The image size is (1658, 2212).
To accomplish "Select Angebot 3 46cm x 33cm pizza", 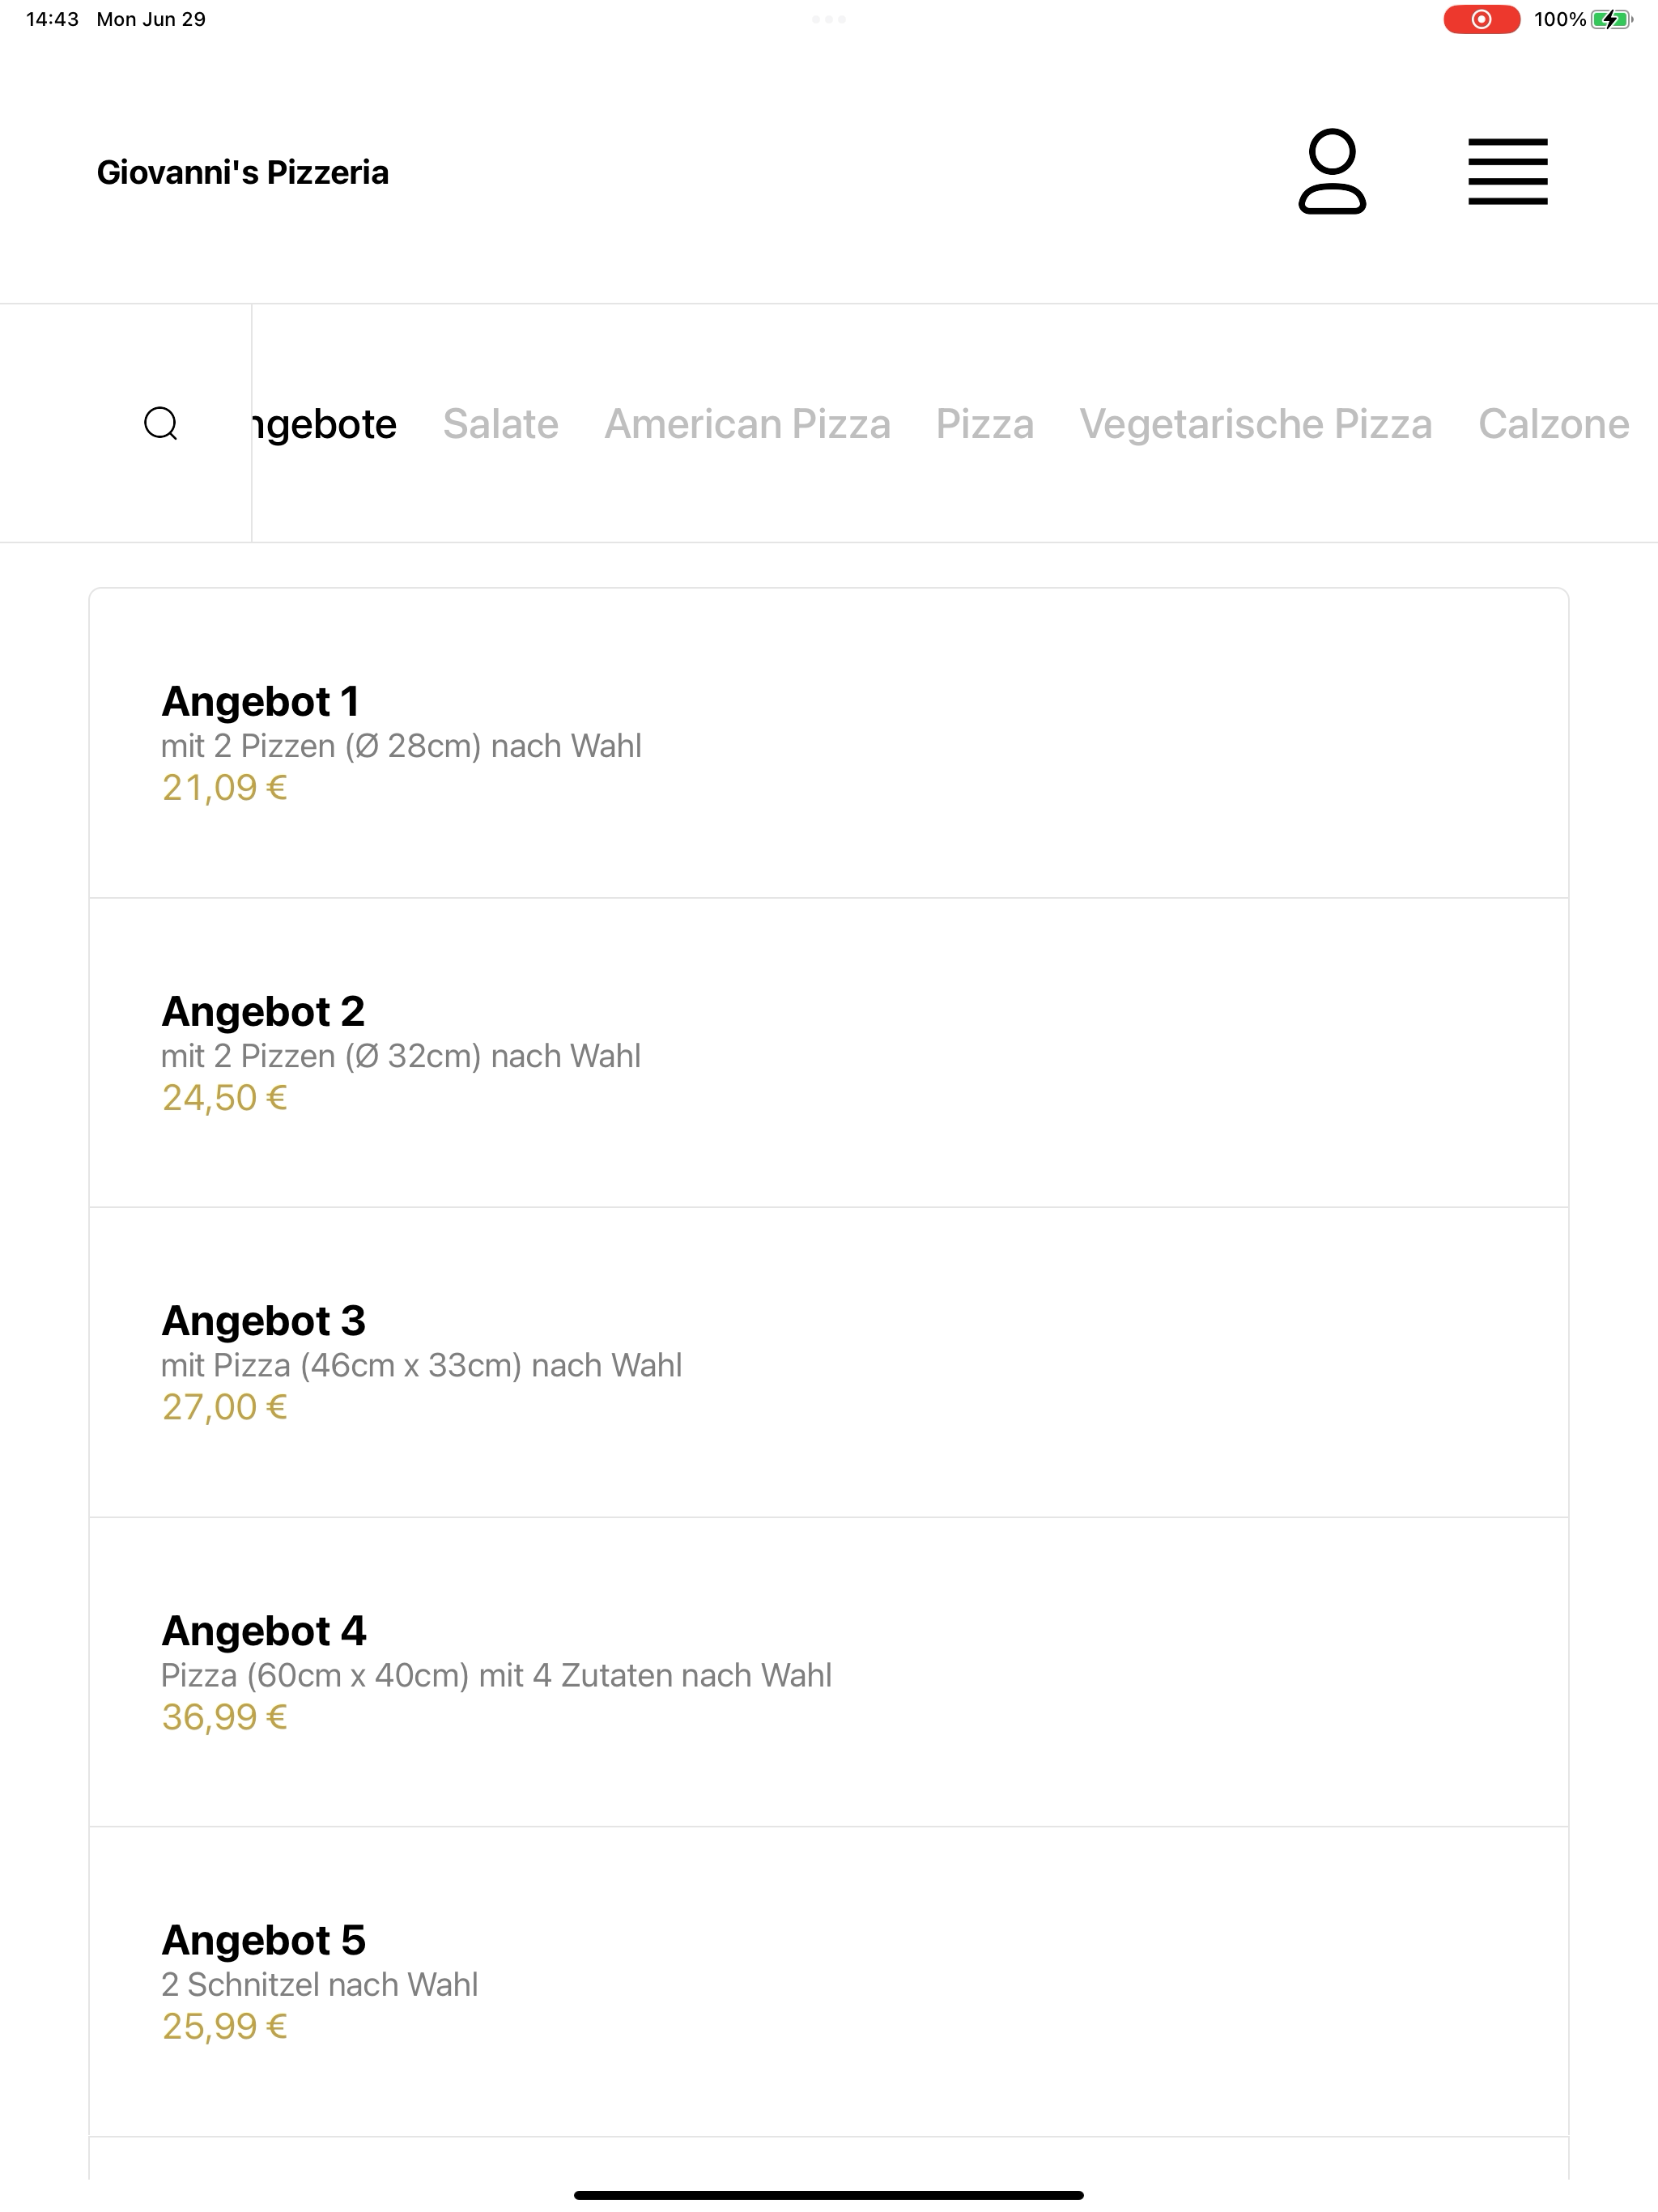I will [x=829, y=1362].
